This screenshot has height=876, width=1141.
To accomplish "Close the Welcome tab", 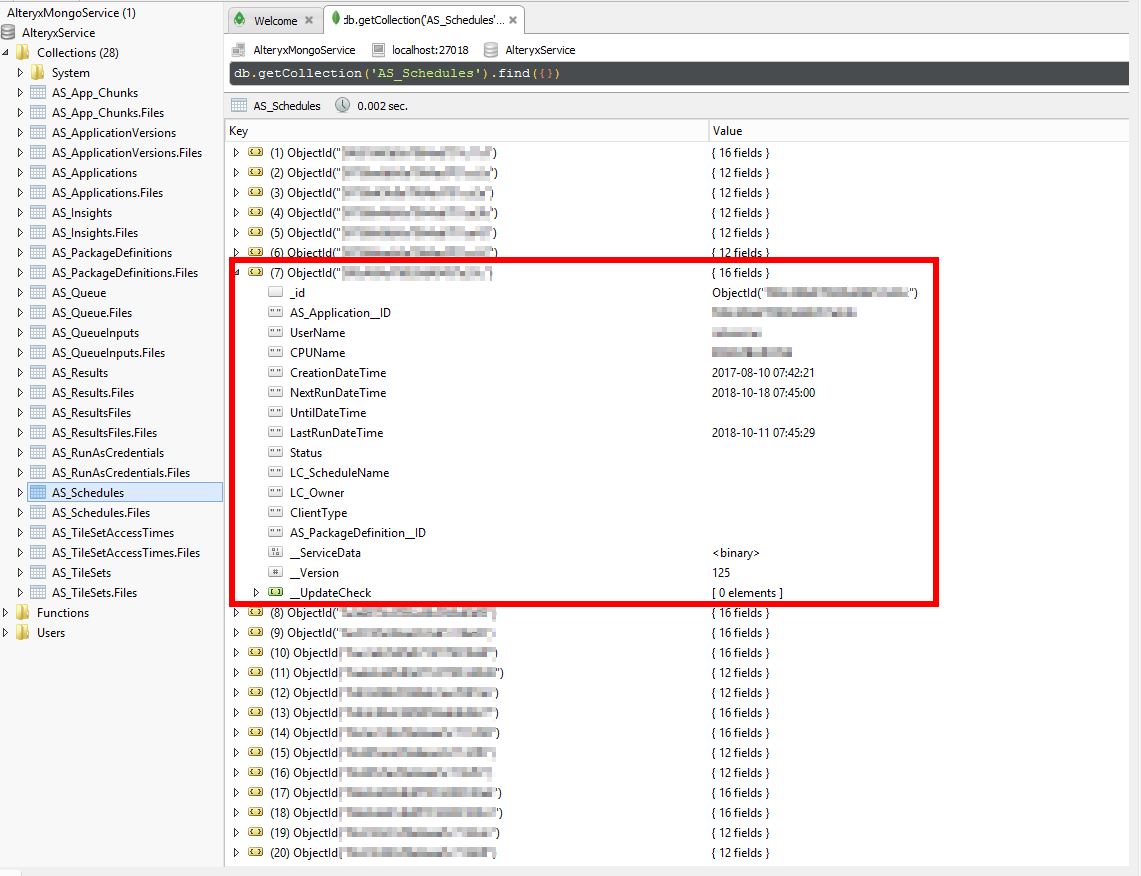I will (x=308, y=18).
